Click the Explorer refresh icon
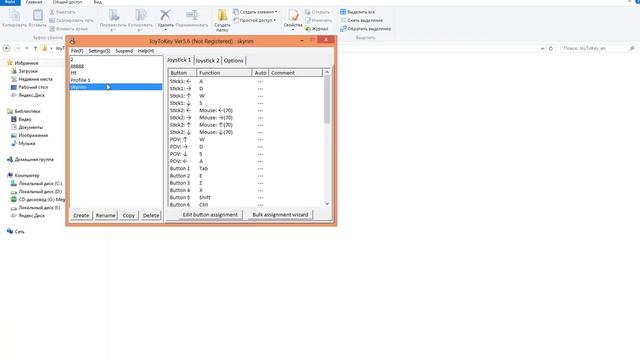The width and height of the screenshot is (640, 360). 551,48
